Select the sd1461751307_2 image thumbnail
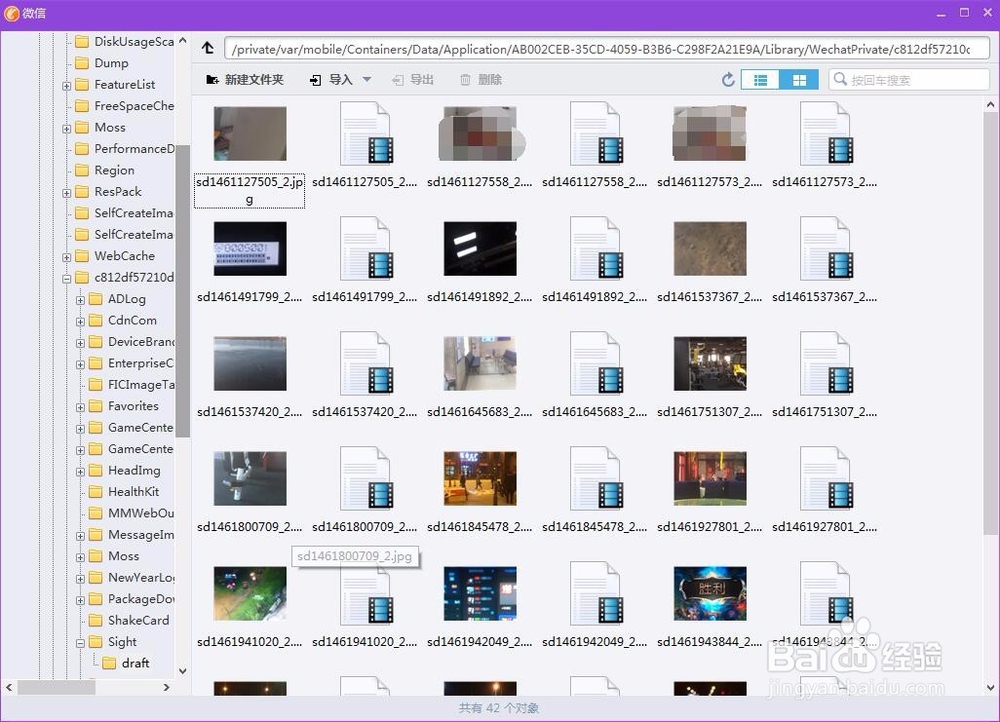Viewport: 1000px width, 722px height. (x=710, y=364)
